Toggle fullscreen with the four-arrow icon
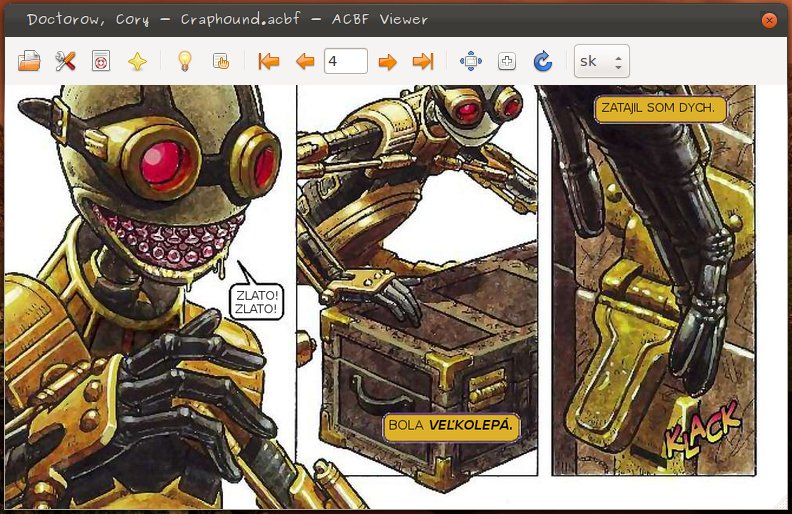This screenshot has height=514, width=792. point(471,61)
